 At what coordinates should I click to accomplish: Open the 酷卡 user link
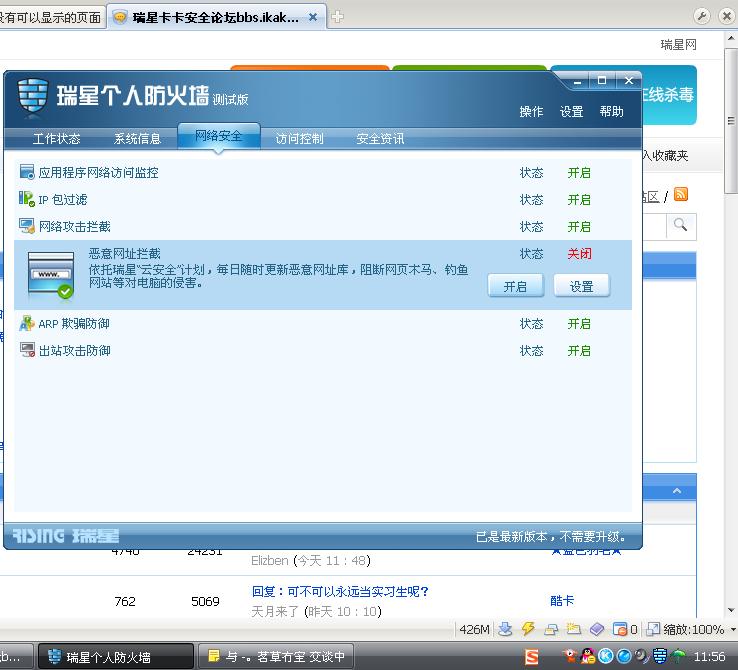[x=562, y=600]
